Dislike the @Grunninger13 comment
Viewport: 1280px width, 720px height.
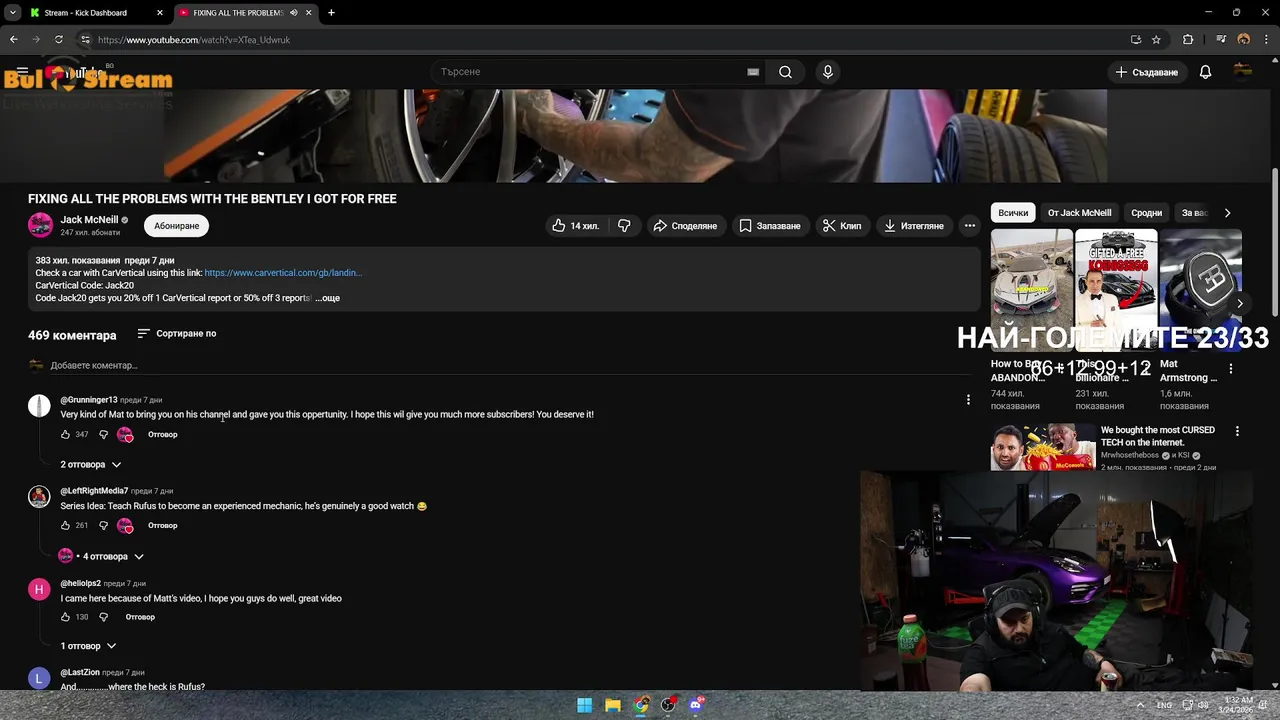[x=103, y=434]
